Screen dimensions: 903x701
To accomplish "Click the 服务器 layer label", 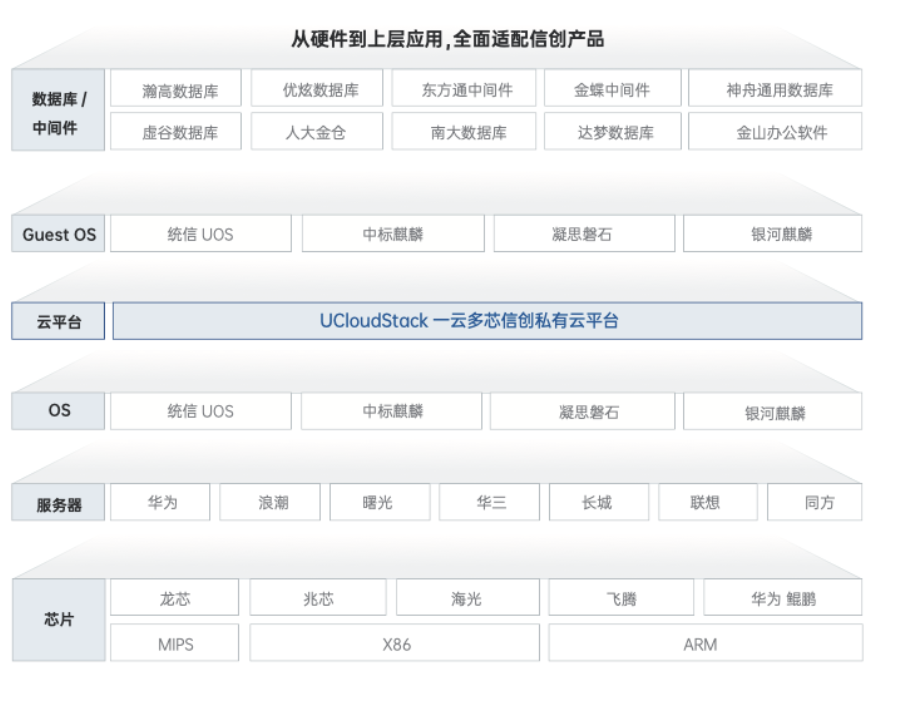I will pos(58,505).
